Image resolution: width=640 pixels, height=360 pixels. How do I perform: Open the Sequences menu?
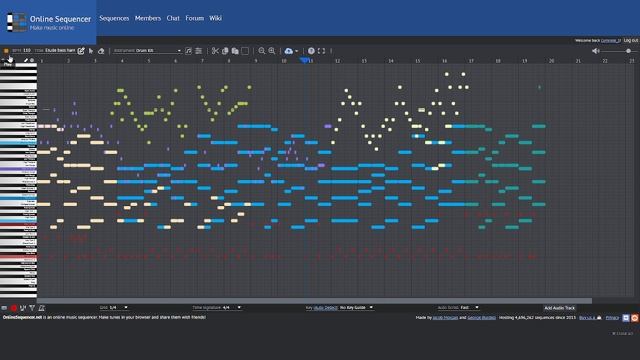tap(114, 18)
